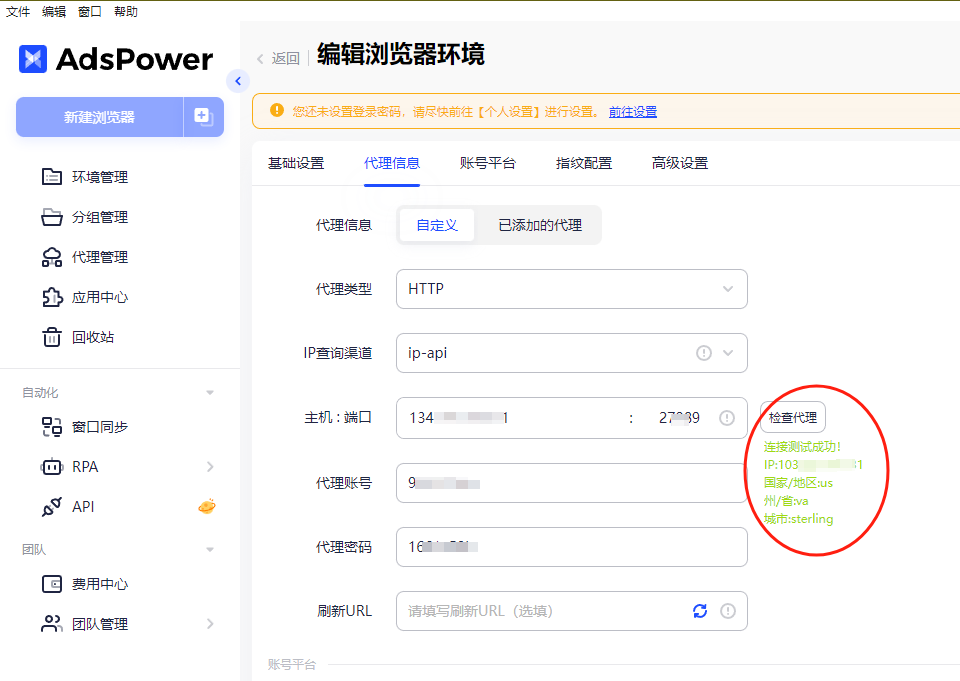
Task: Switch to the 代理信息 tab
Action: point(392,163)
